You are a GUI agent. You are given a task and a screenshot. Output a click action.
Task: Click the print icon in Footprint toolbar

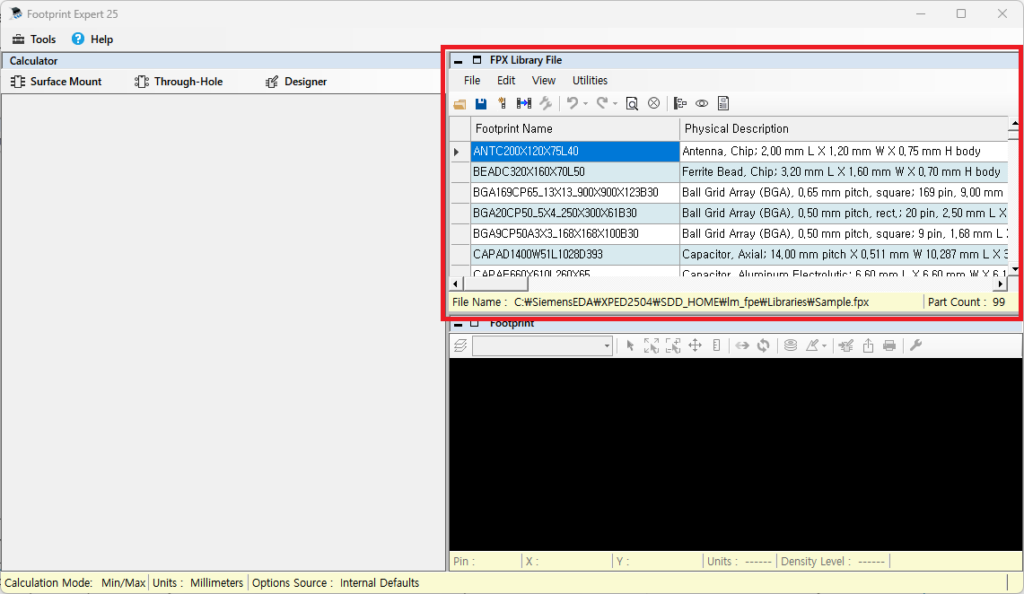click(889, 346)
